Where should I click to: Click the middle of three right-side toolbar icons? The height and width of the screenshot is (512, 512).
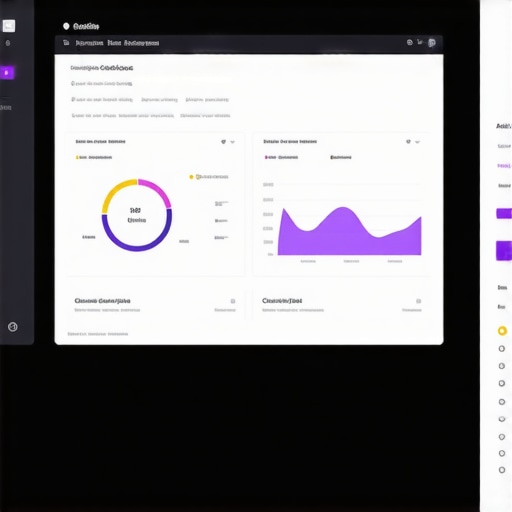tap(420, 42)
